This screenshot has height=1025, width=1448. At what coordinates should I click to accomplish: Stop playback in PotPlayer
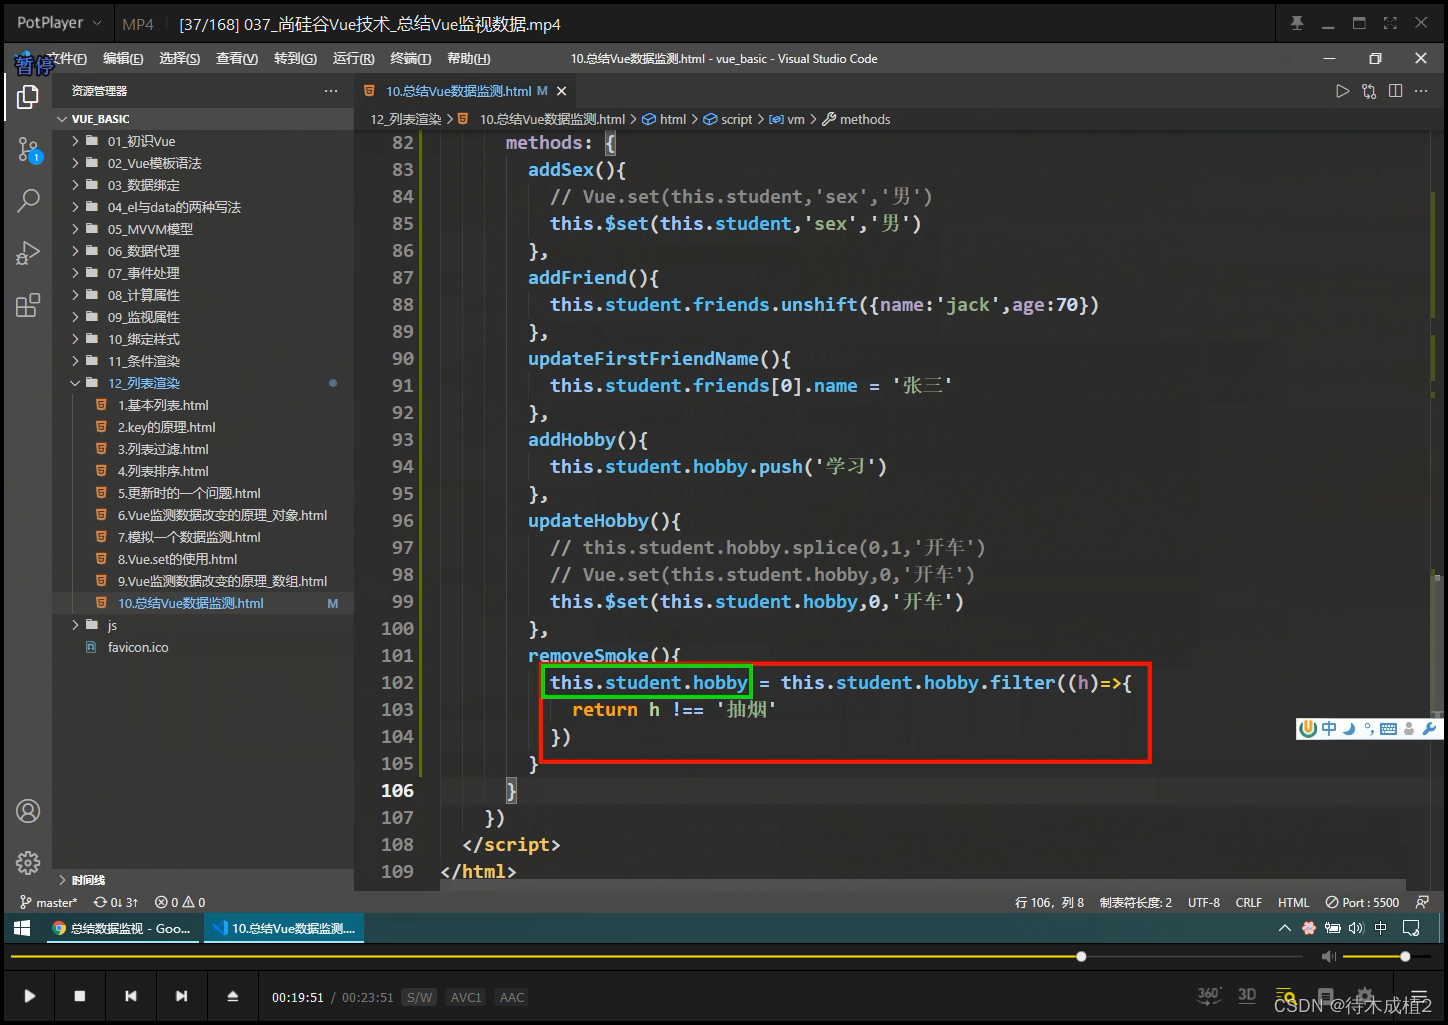click(x=80, y=996)
